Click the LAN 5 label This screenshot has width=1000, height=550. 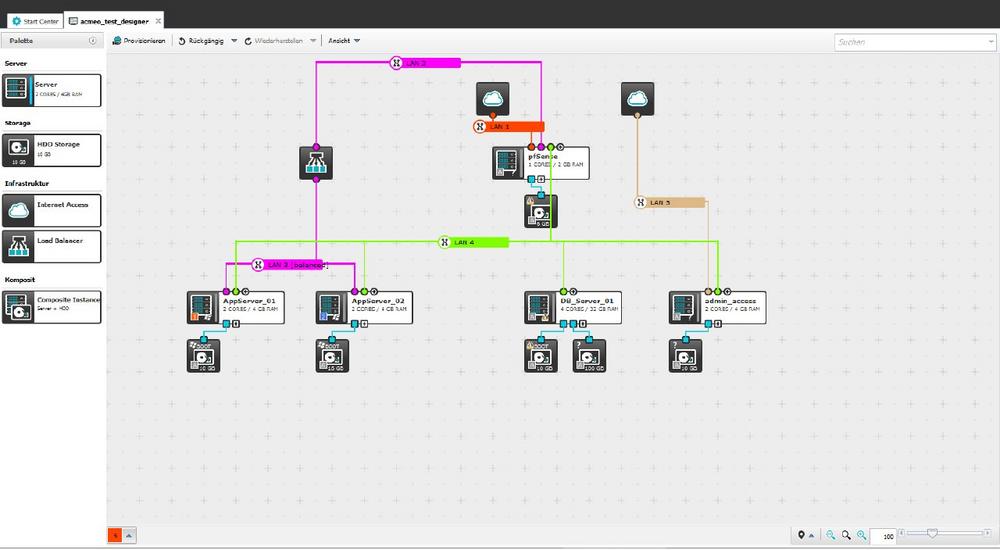click(x=660, y=203)
